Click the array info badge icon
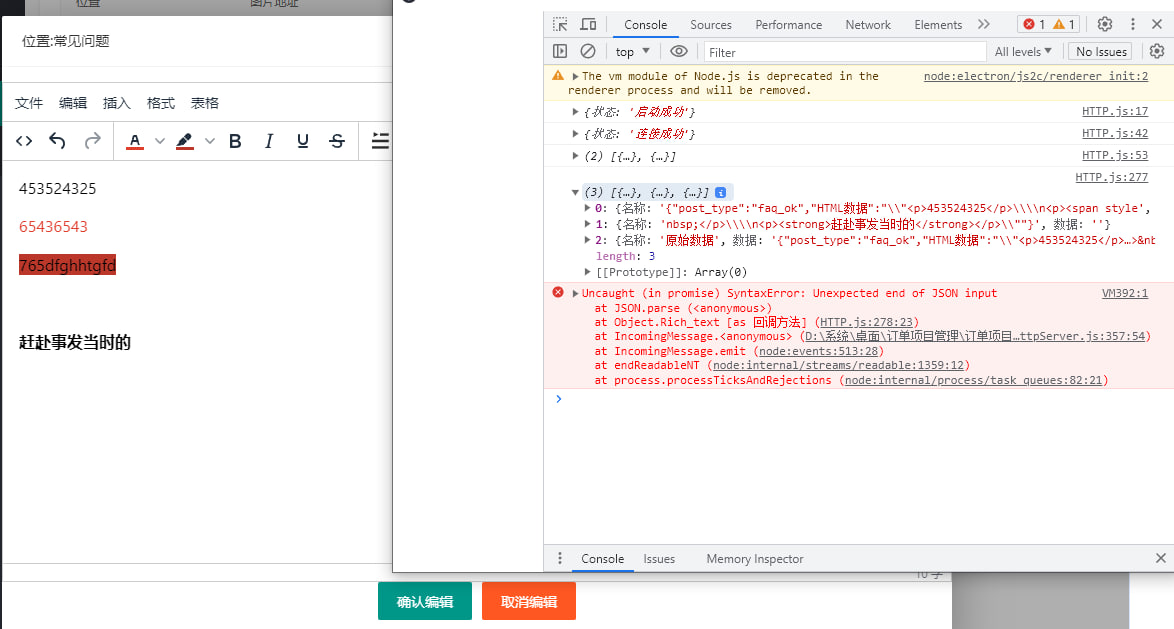Image resolution: width=1174 pixels, height=629 pixels. [720, 192]
